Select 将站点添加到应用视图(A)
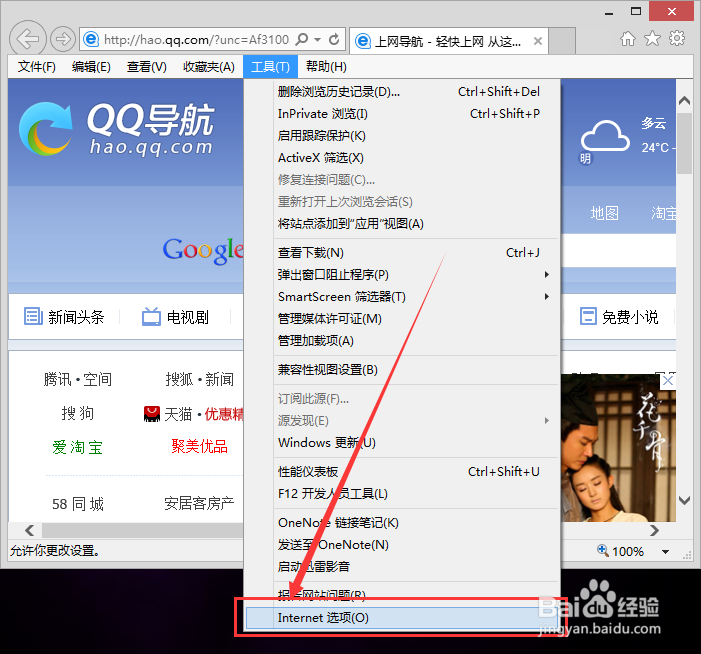 402,224
